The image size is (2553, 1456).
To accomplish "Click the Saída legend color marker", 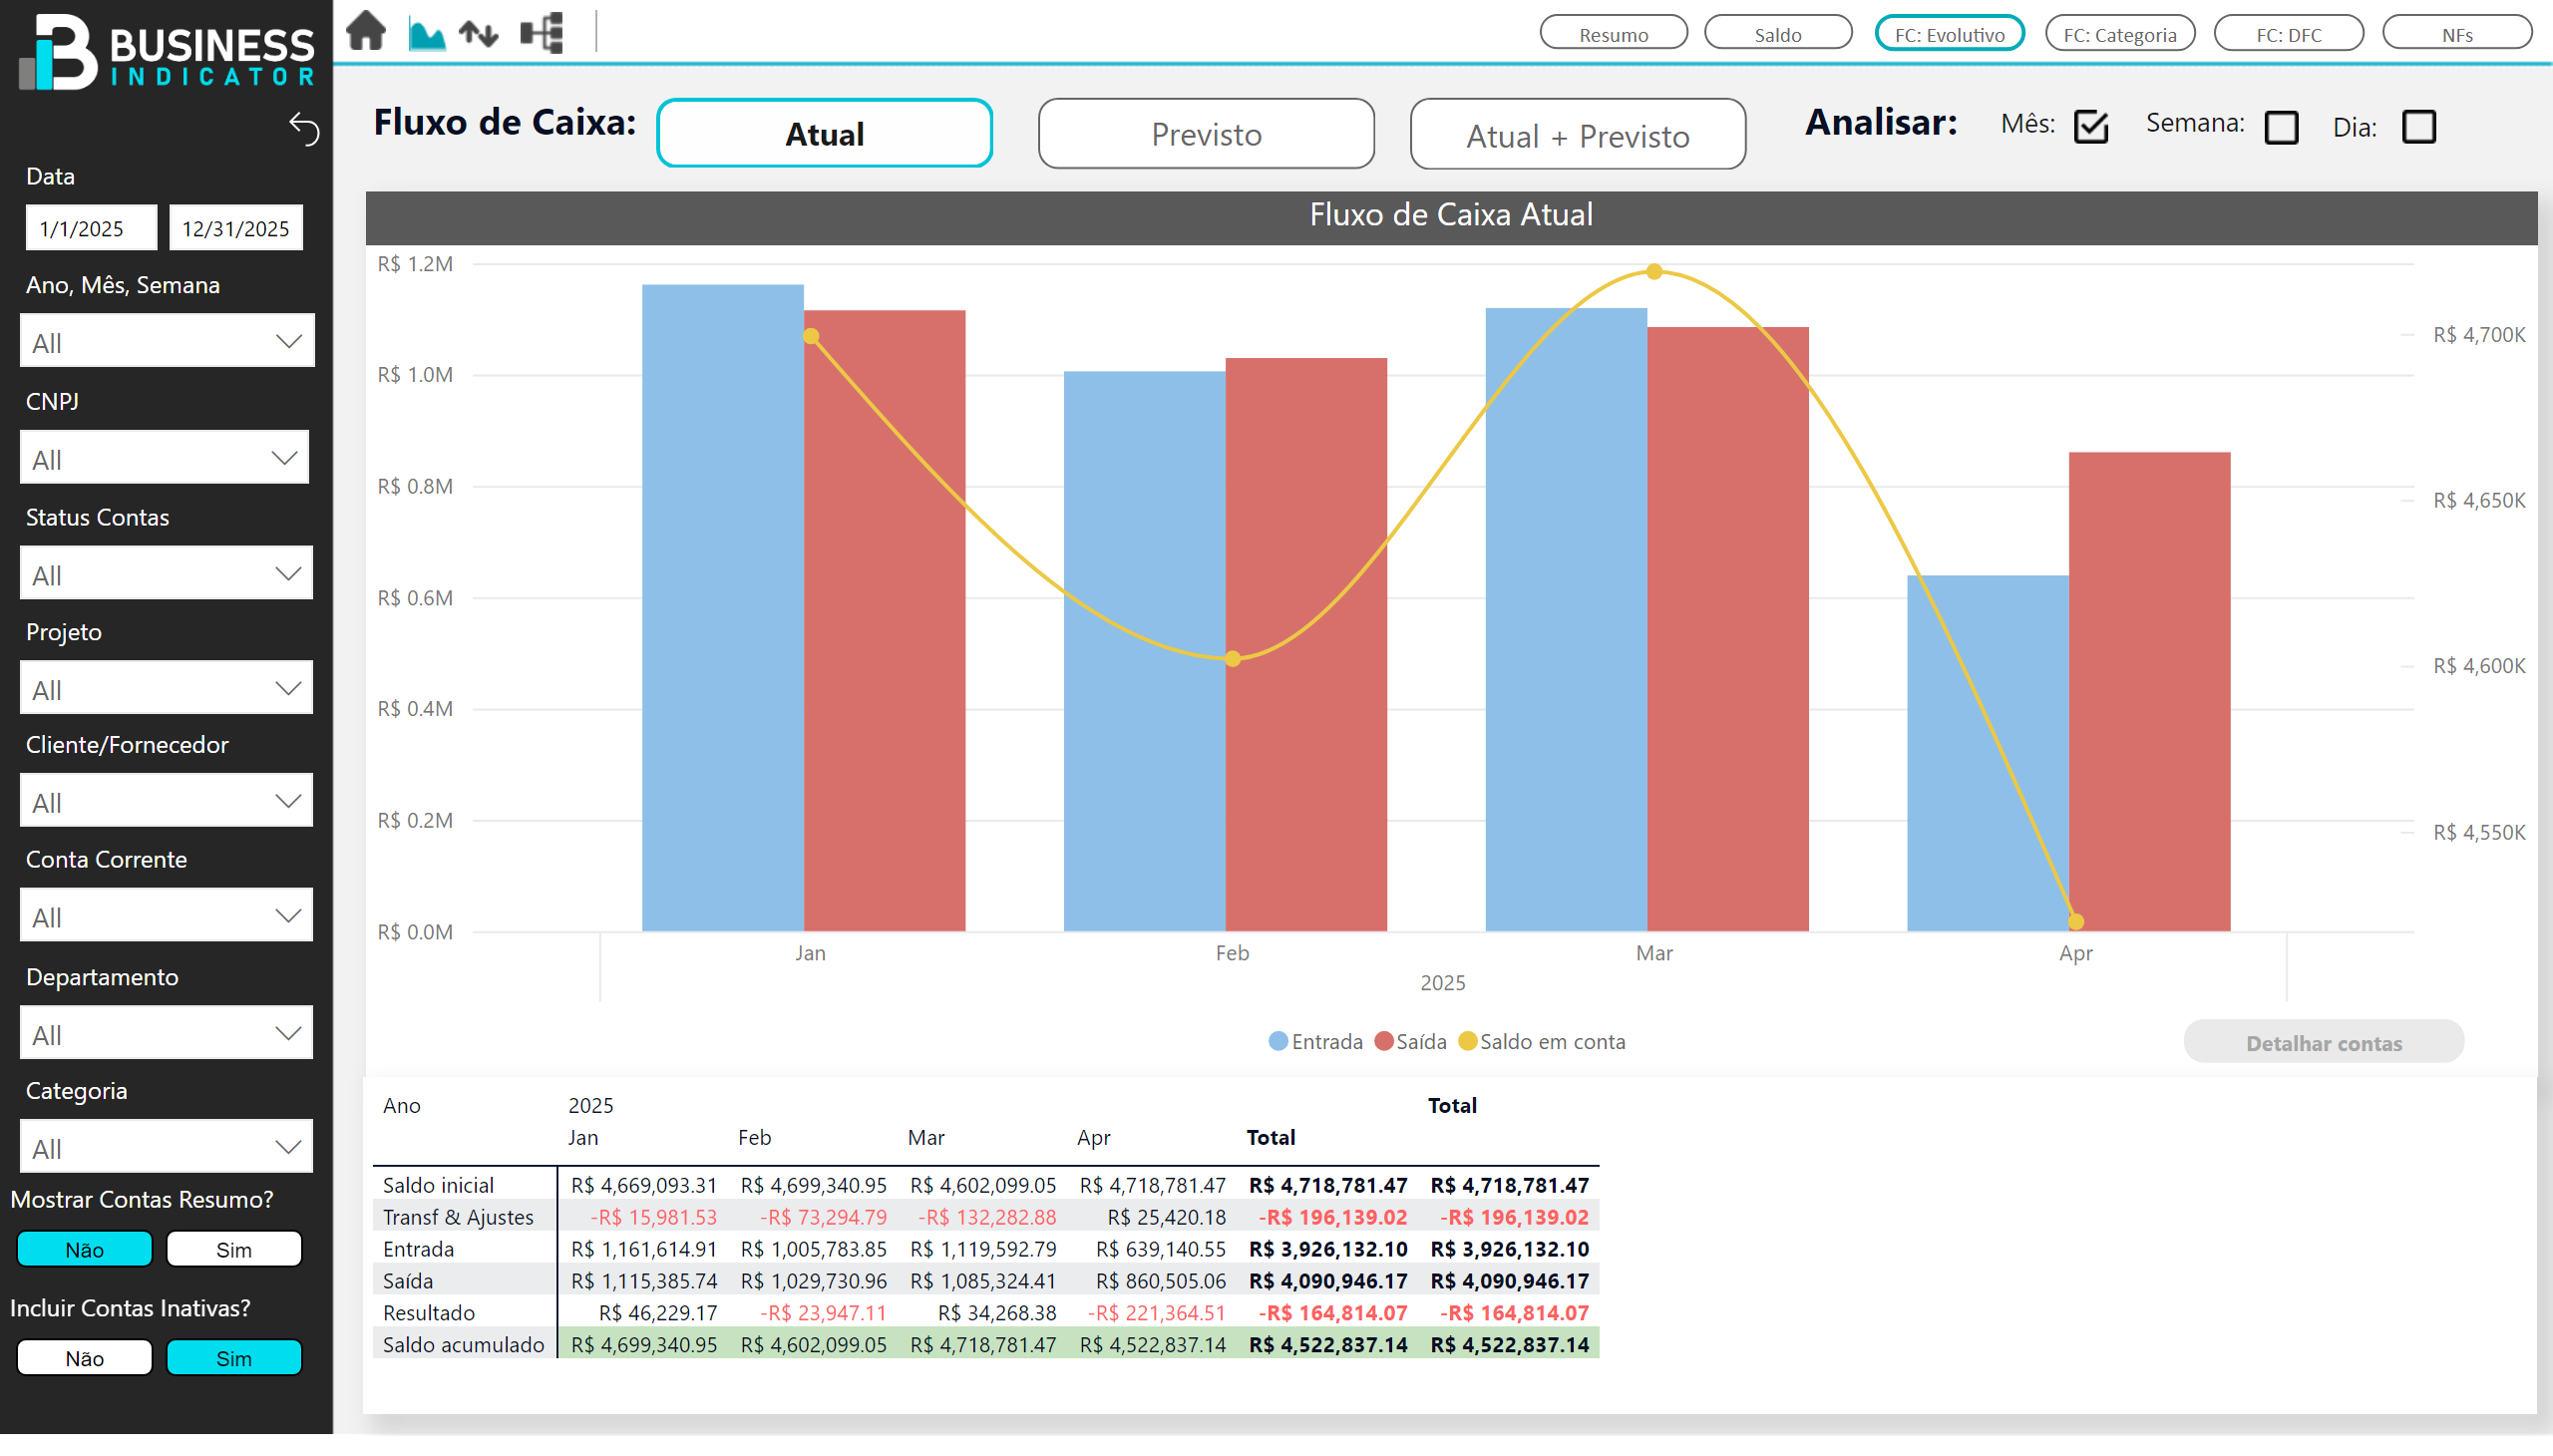I will tap(1384, 1042).
